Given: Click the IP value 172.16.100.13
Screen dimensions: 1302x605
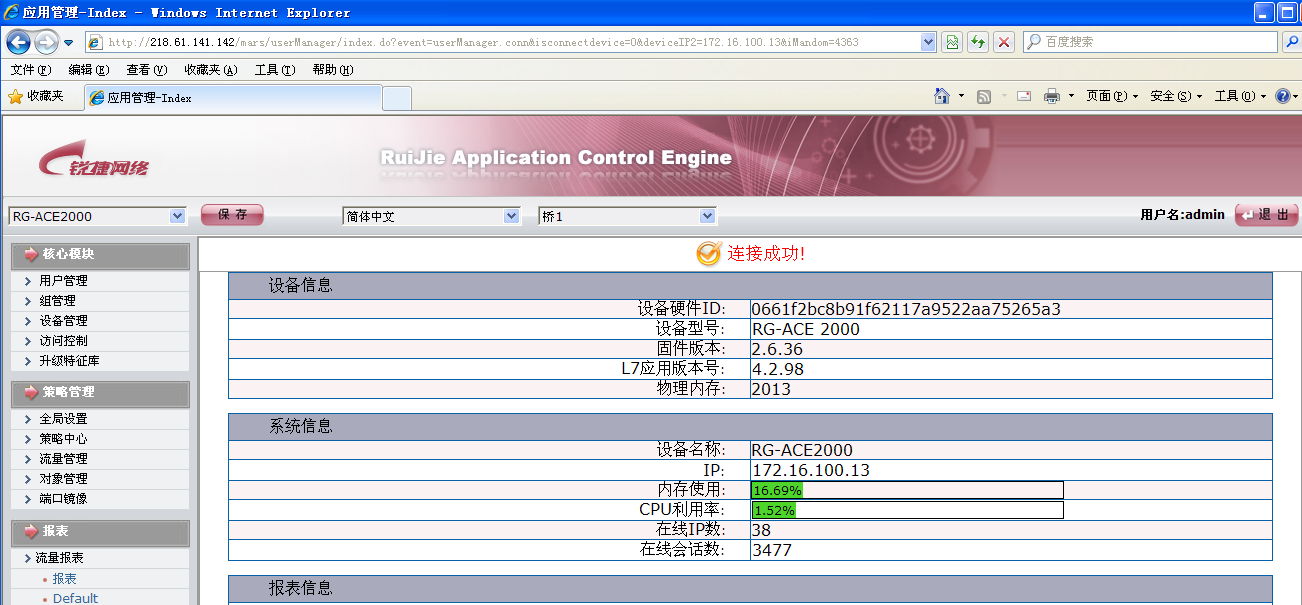Looking at the screenshot, I should (x=811, y=470).
